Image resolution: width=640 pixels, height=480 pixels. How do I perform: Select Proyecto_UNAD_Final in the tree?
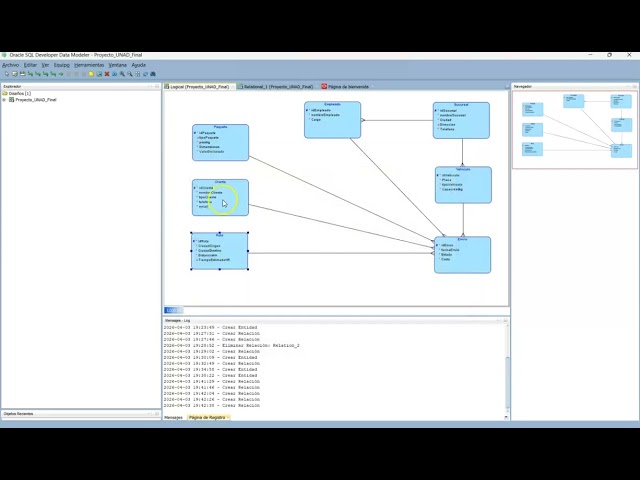click(36, 100)
